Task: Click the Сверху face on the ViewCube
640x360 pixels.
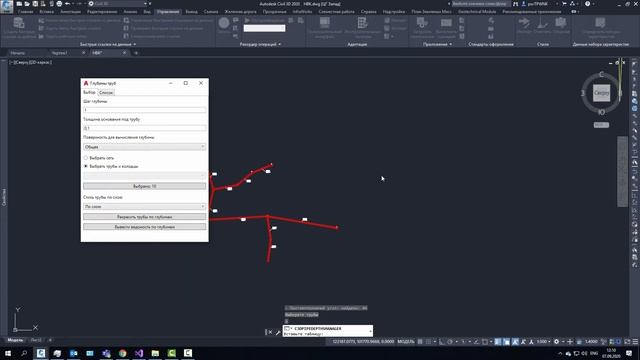Action: (601, 93)
